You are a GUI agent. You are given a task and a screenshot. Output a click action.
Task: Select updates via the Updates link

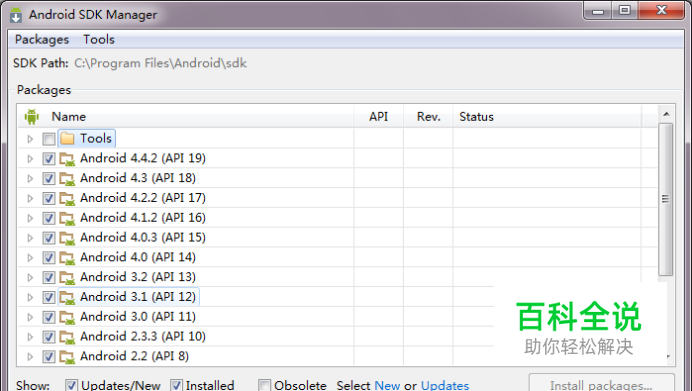tap(445, 385)
